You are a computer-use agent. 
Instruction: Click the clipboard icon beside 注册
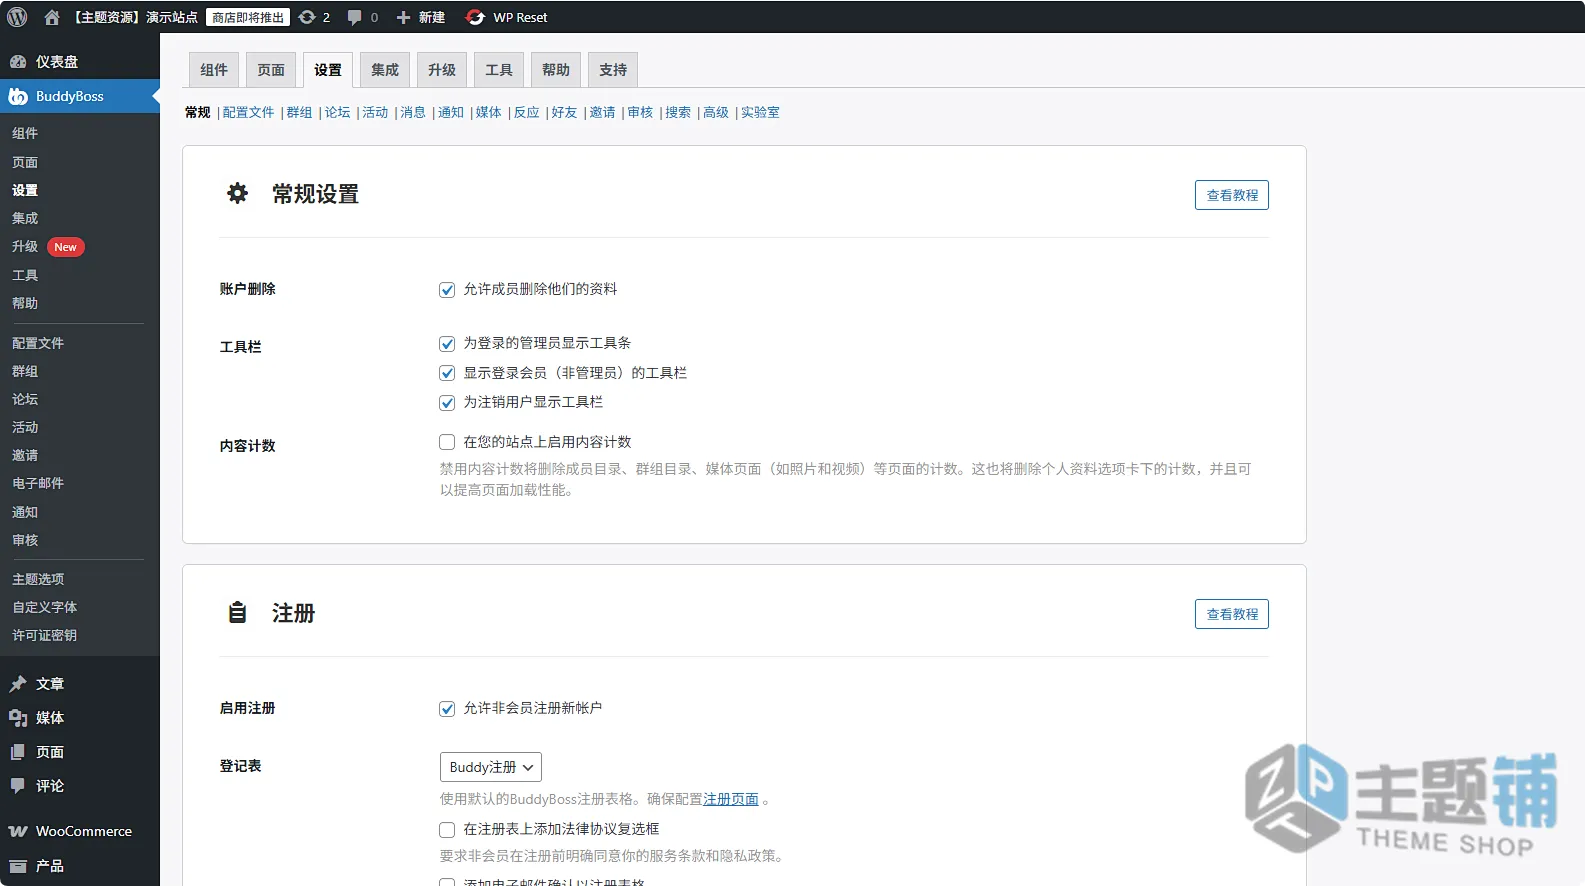click(x=237, y=612)
